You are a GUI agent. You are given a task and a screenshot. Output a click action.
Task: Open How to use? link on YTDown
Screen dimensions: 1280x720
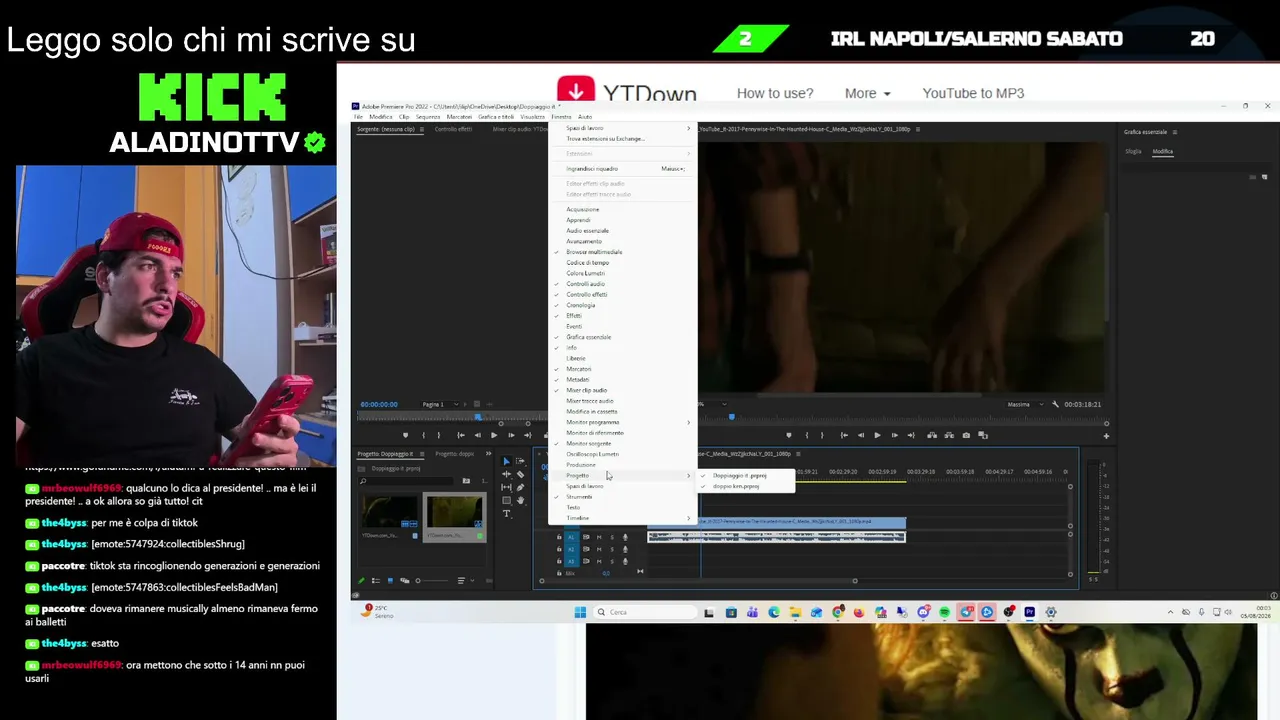[x=775, y=93]
